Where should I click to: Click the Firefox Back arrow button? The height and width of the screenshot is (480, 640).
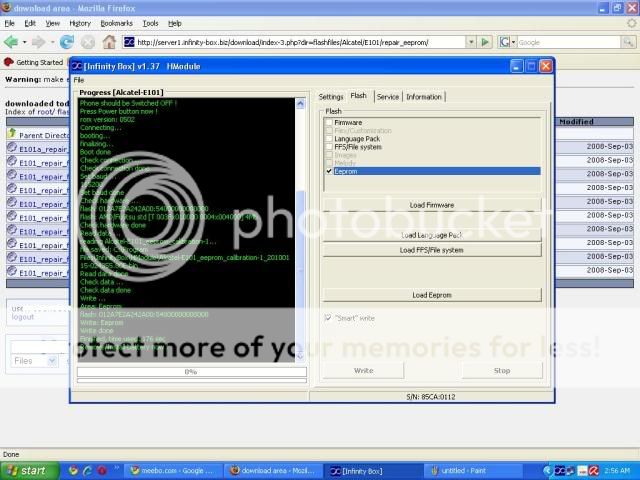coord(11,42)
